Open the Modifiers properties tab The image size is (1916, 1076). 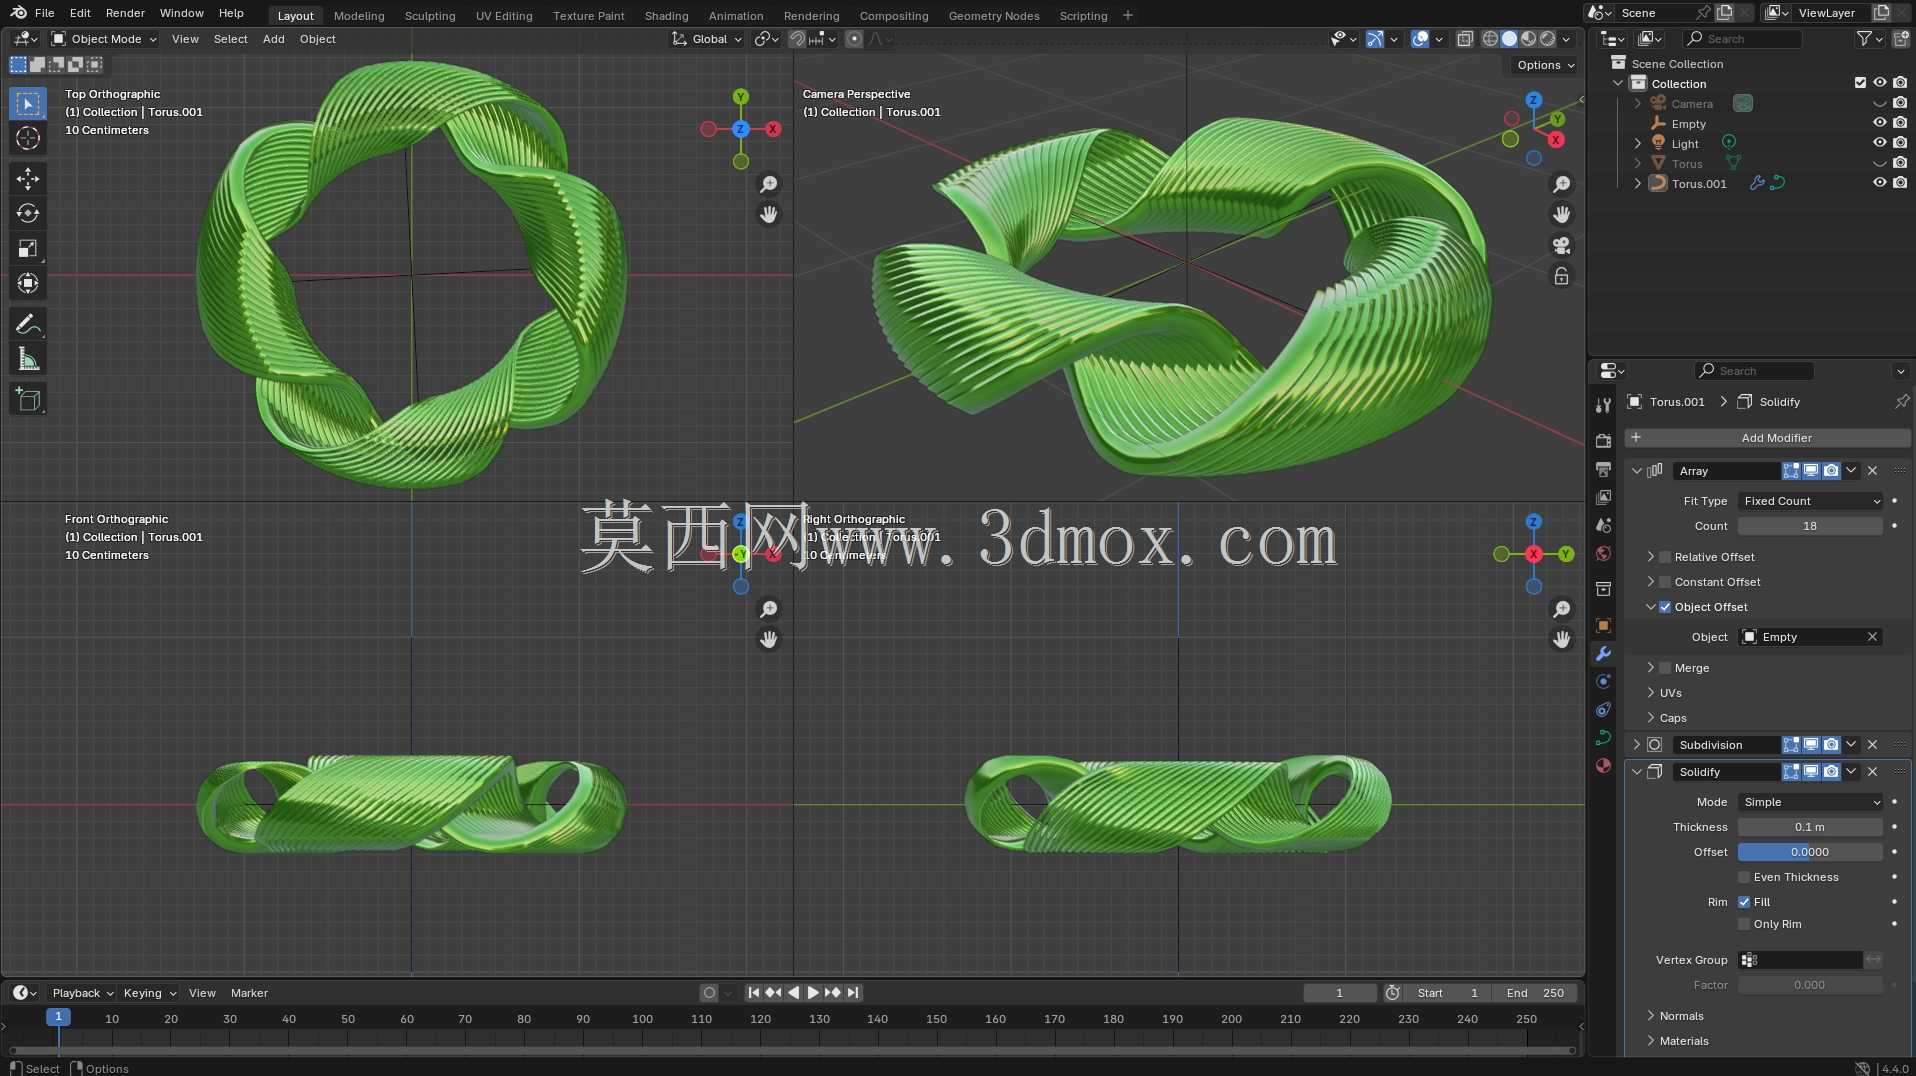[x=1603, y=654]
